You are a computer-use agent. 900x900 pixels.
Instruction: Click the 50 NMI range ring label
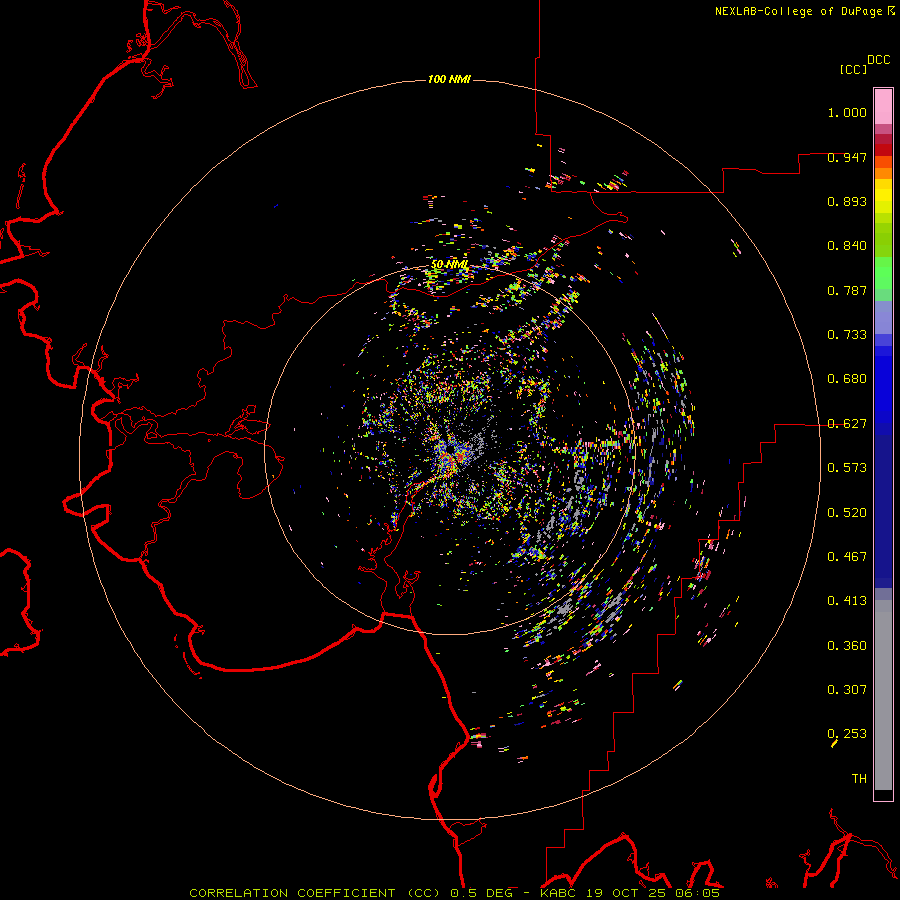[x=449, y=265]
